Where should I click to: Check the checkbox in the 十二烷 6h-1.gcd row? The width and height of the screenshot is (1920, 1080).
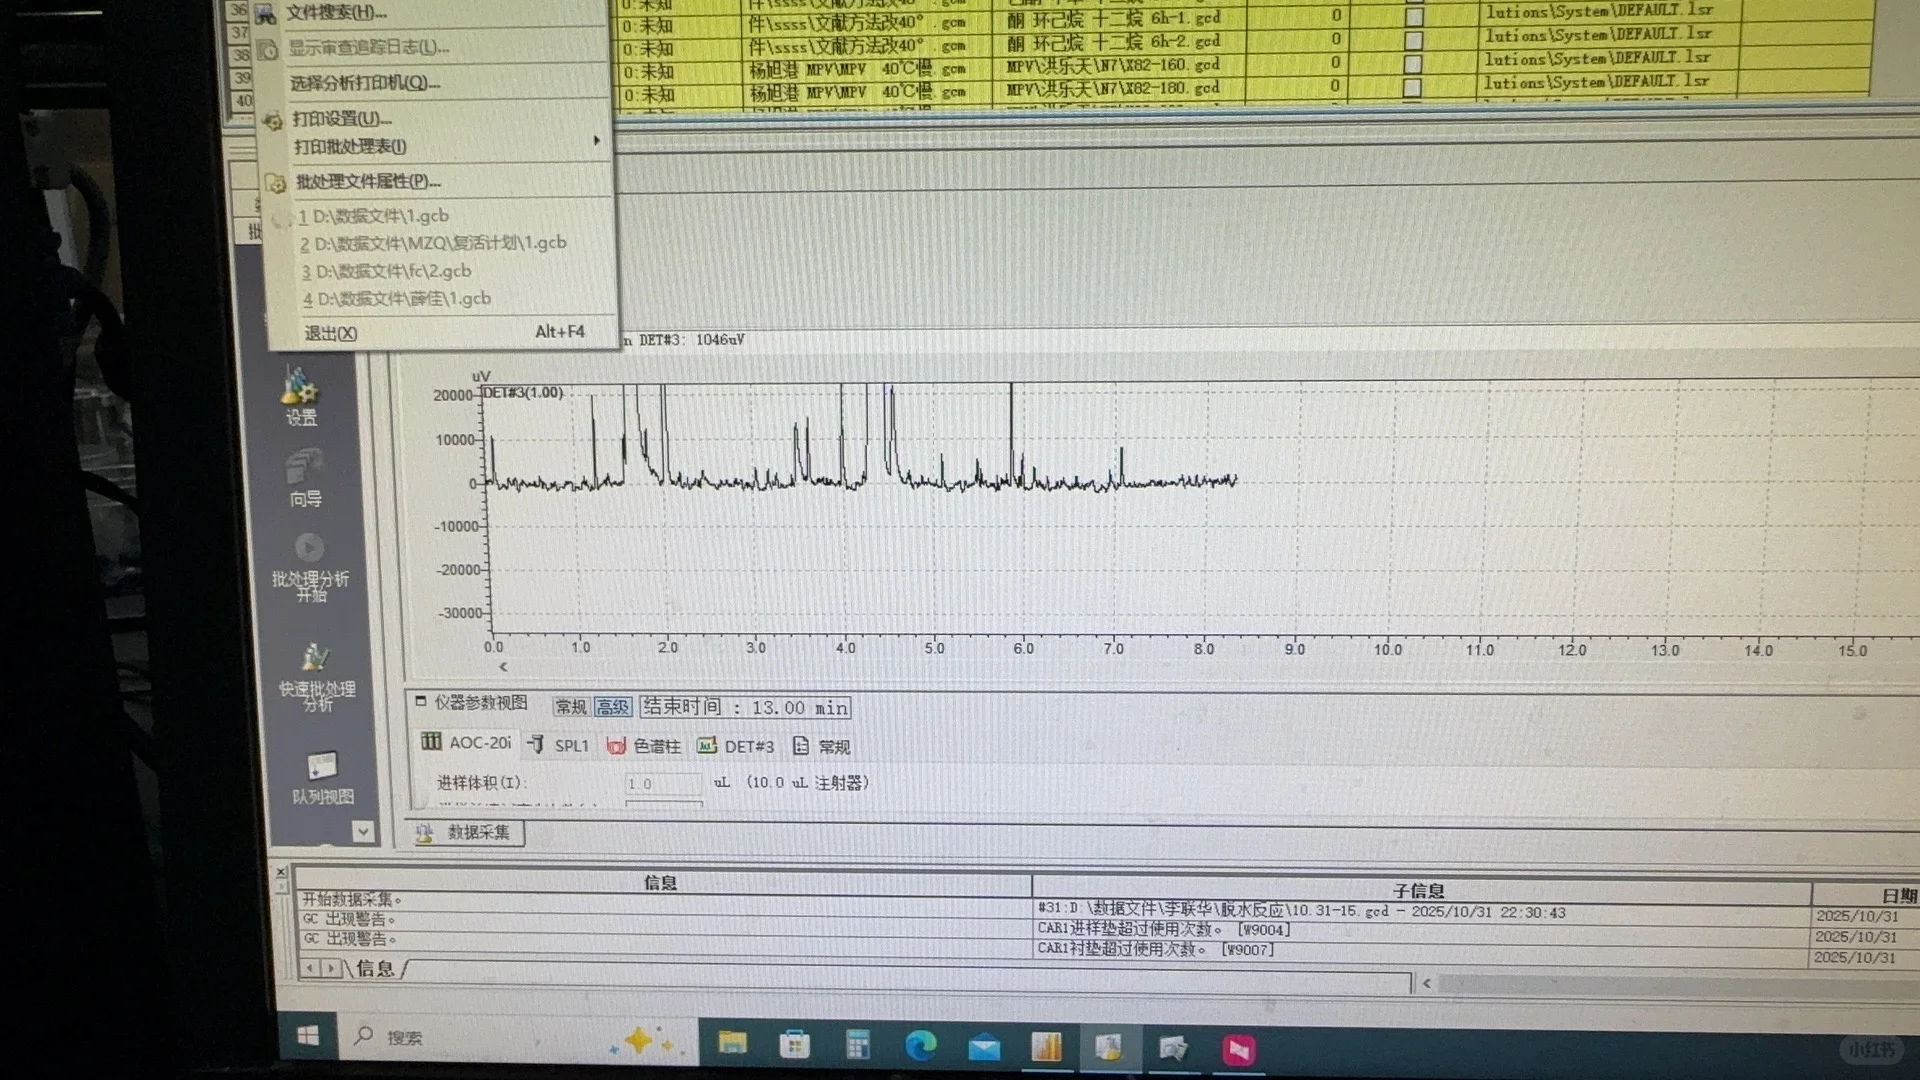tap(1414, 17)
